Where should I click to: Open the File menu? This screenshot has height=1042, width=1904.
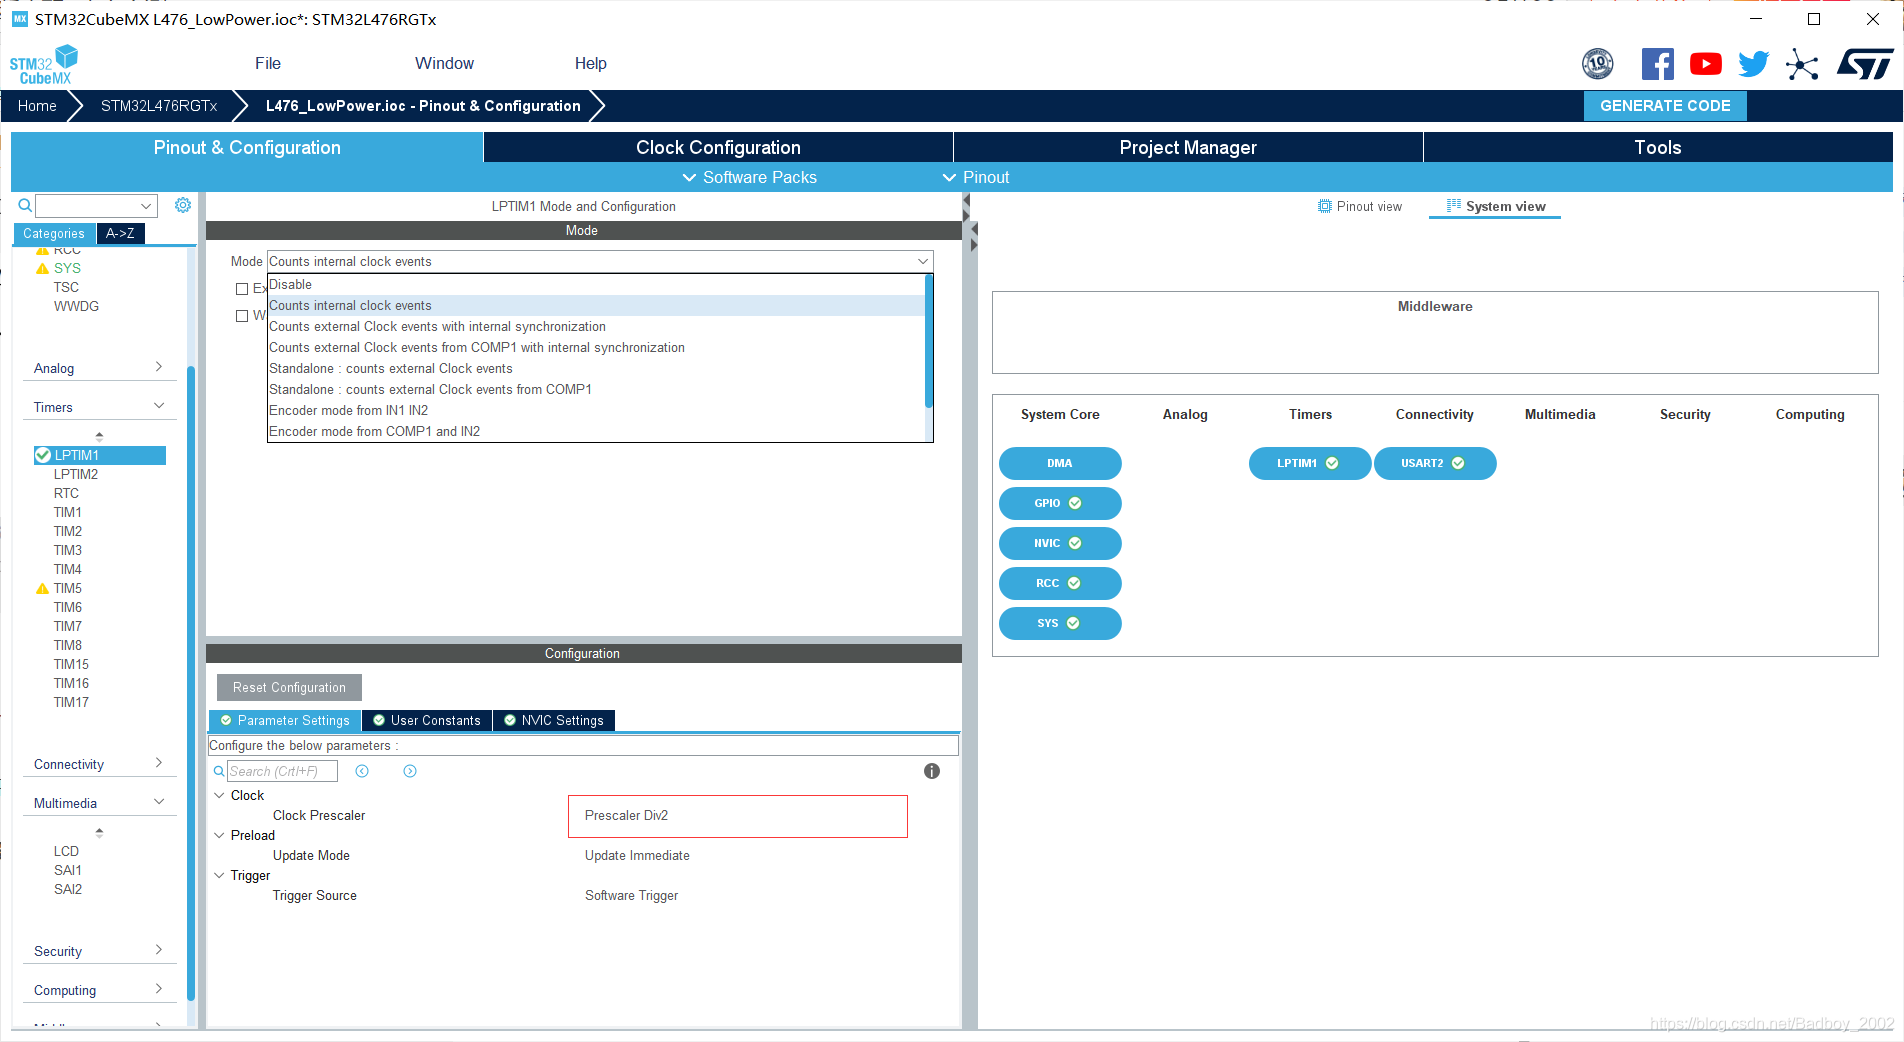(x=268, y=63)
